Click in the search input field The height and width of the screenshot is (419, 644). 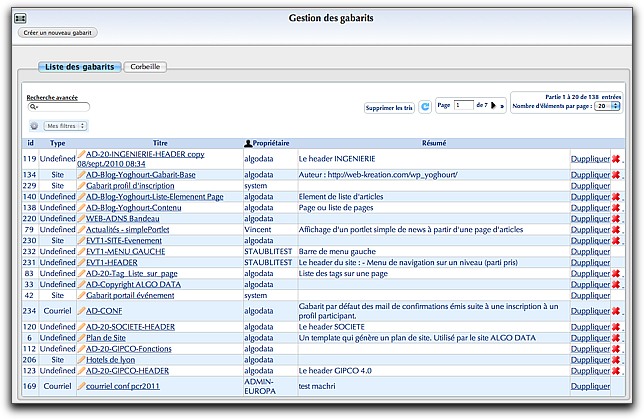[59, 107]
